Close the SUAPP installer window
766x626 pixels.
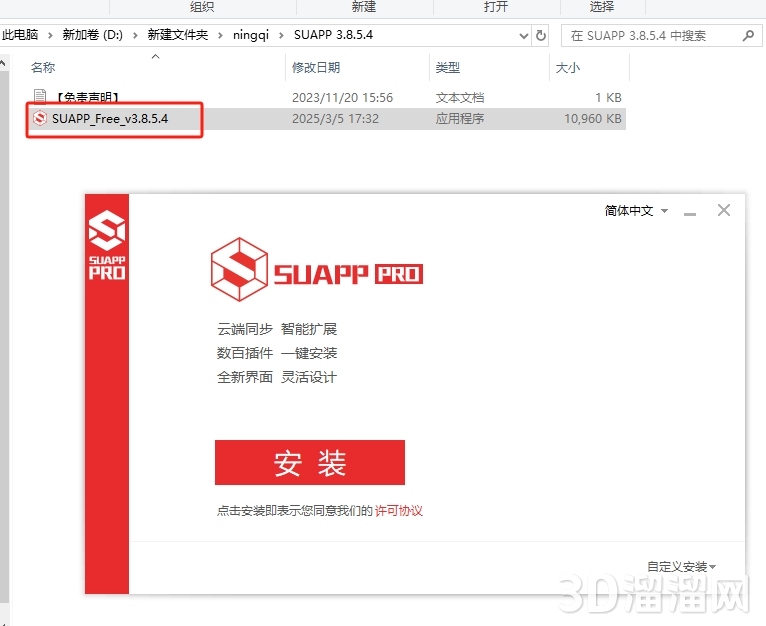coord(724,210)
